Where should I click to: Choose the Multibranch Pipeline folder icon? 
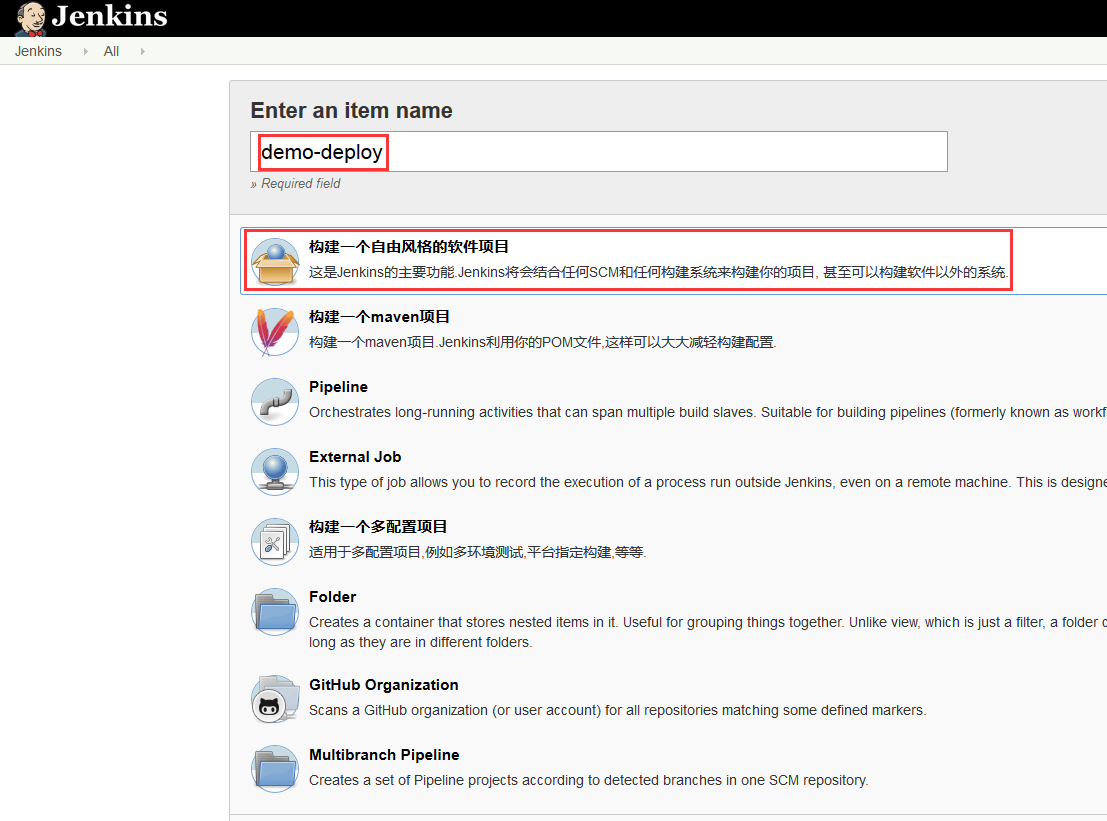click(275, 769)
